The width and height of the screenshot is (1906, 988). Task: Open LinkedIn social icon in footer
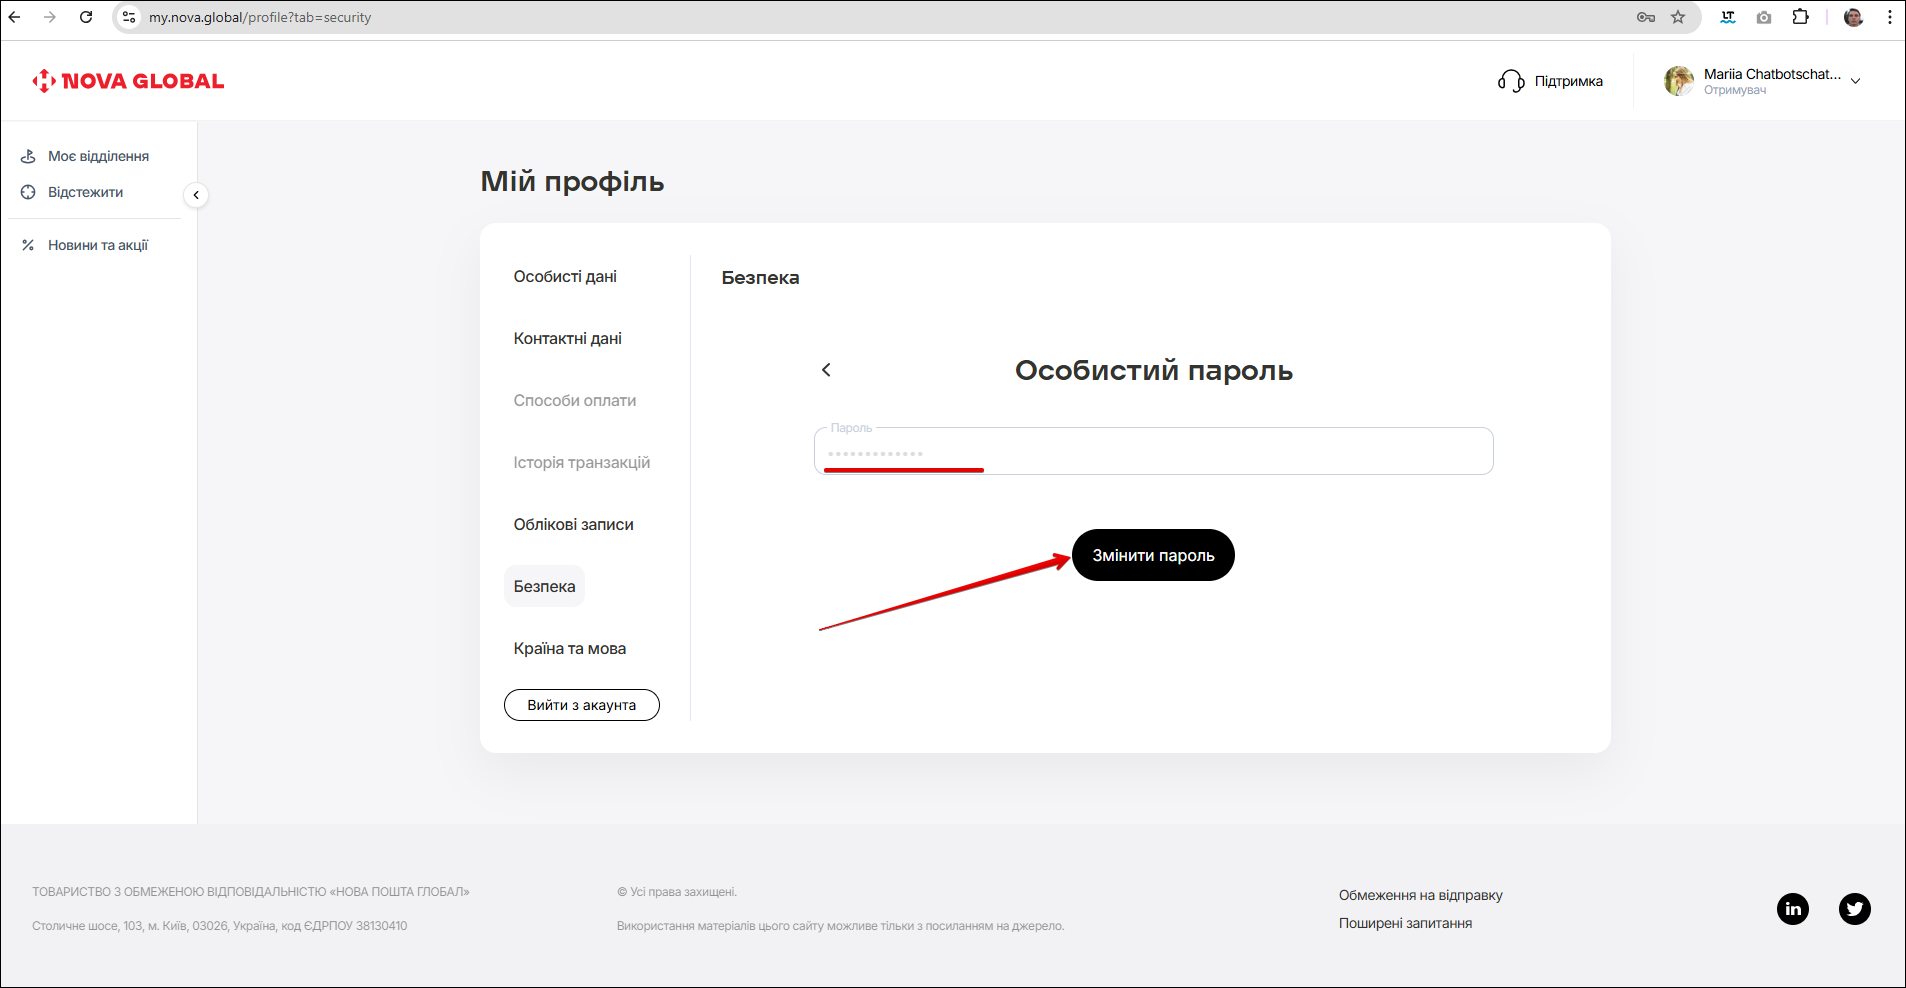[1792, 908]
